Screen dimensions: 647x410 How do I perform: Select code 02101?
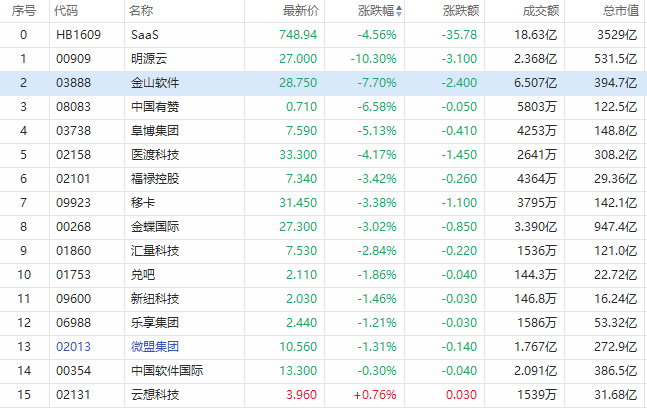(73, 179)
